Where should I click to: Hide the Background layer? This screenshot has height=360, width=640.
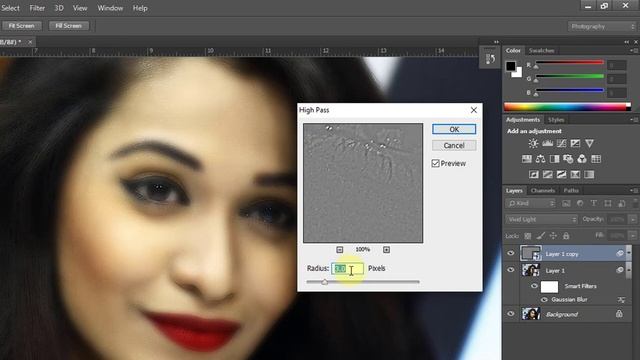tap(511, 314)
